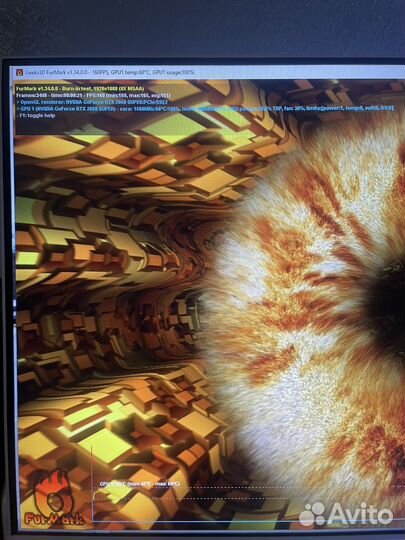Click the GPU1 usage readout in title bar
The height and width of the screenshot is (540, 405).
(173, 72)
